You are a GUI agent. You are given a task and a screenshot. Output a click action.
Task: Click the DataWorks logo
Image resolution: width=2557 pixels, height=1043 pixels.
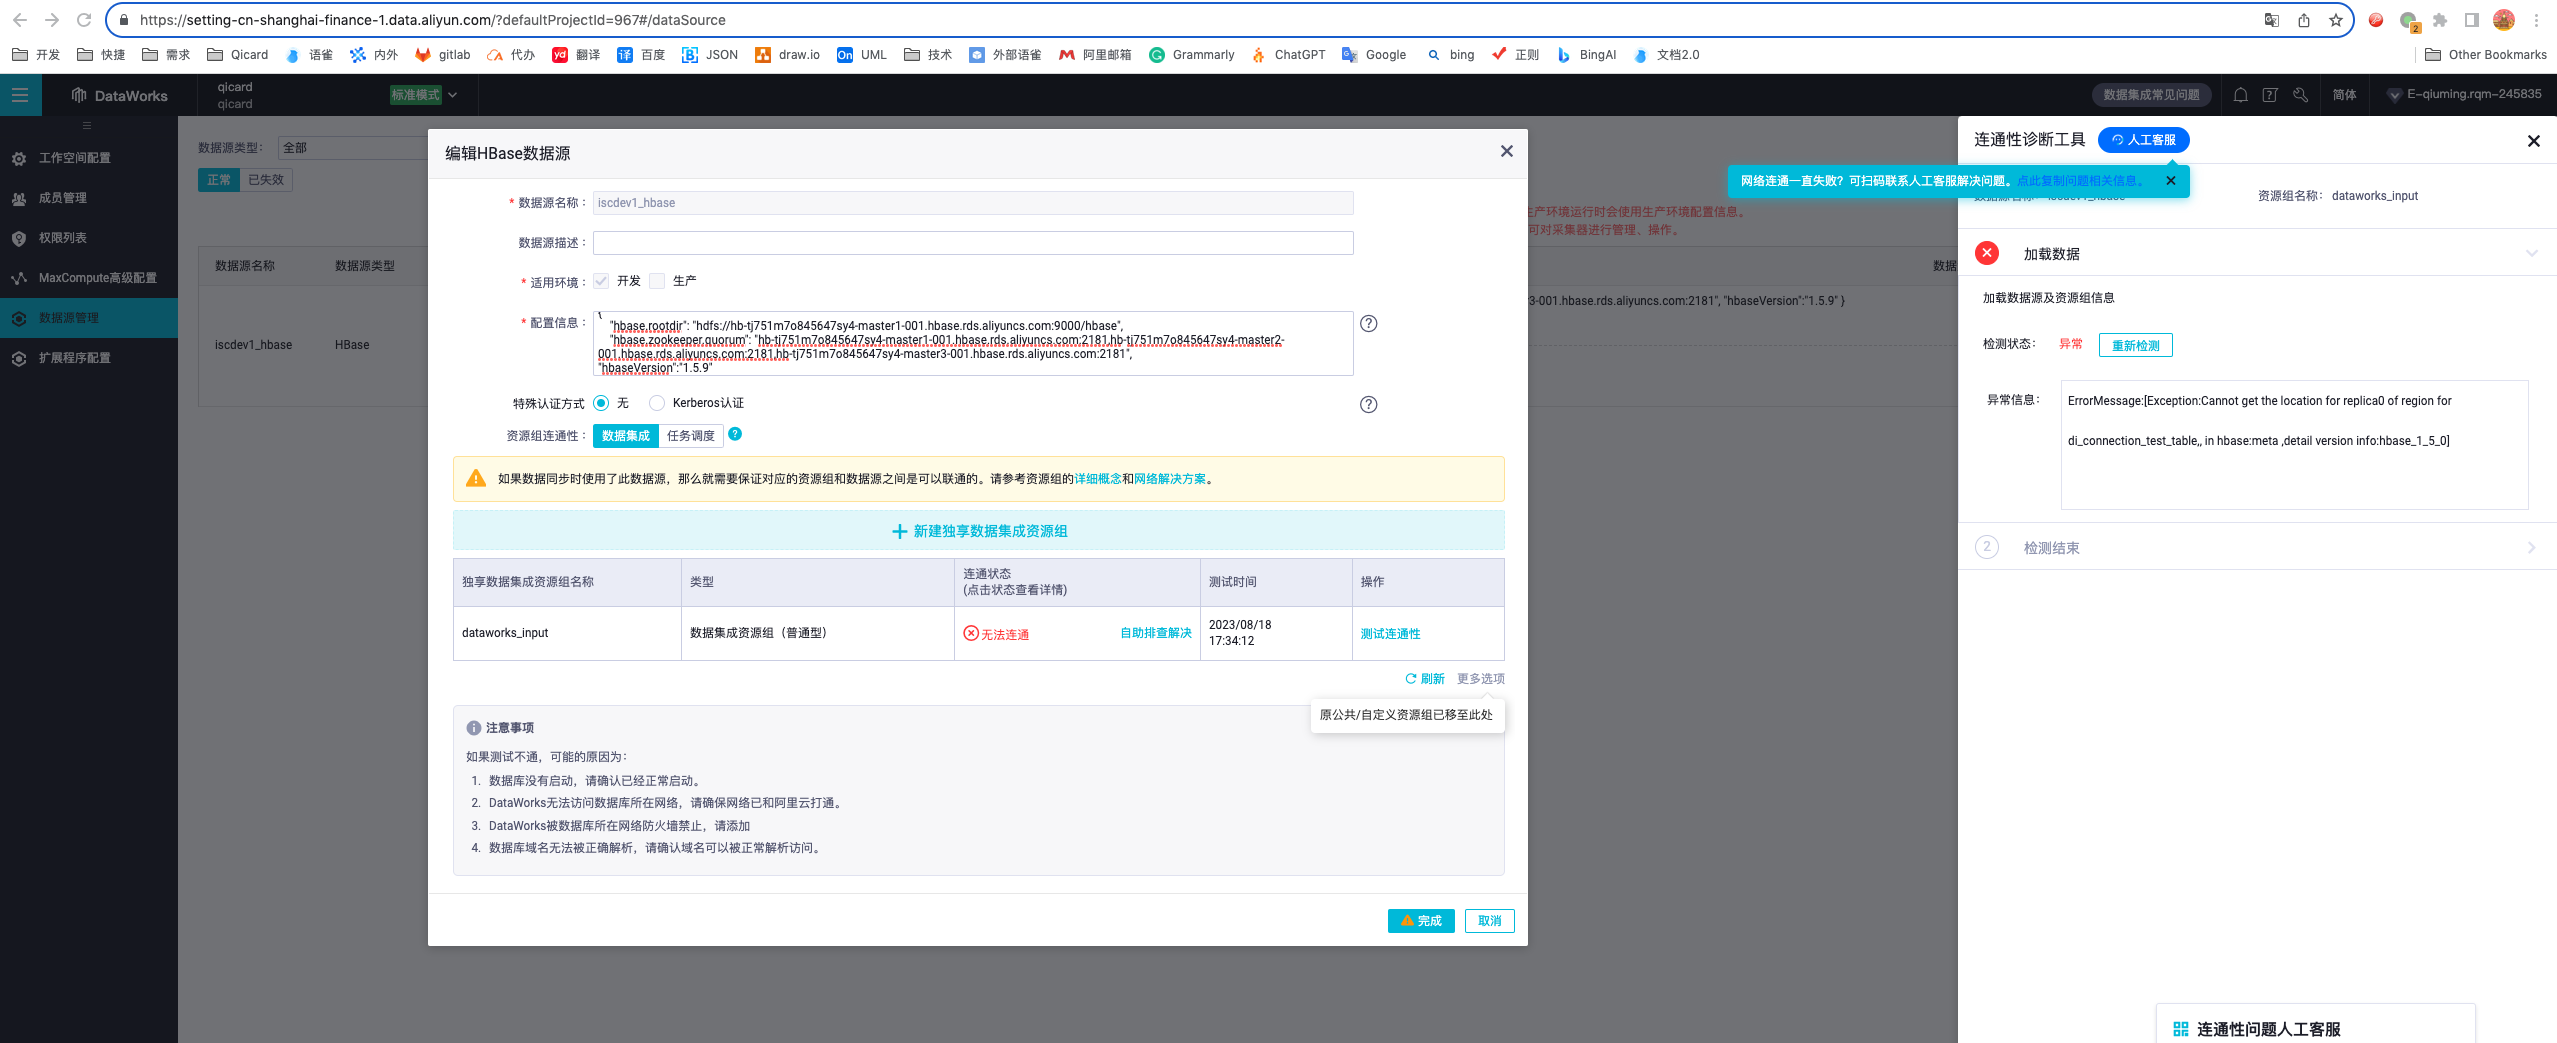120,95
